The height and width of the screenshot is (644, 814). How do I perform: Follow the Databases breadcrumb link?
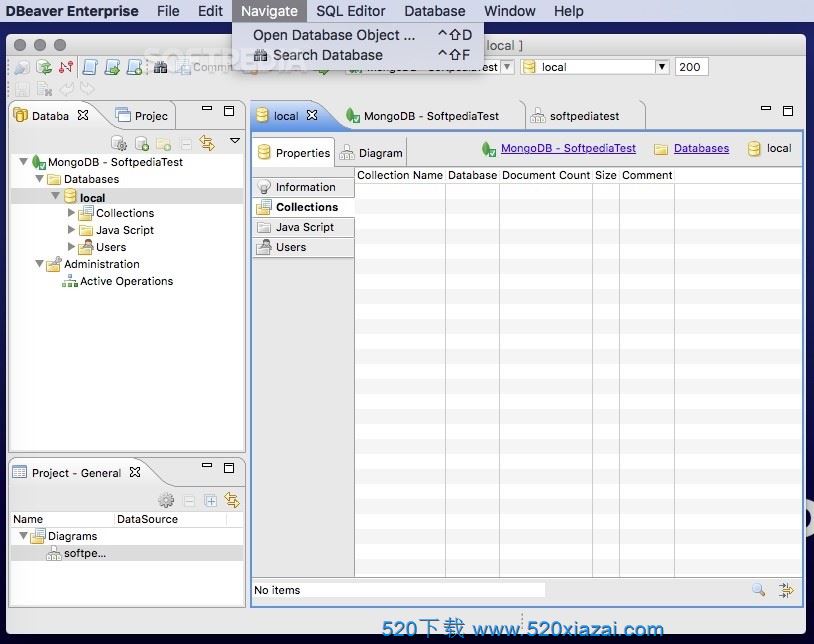701,148
